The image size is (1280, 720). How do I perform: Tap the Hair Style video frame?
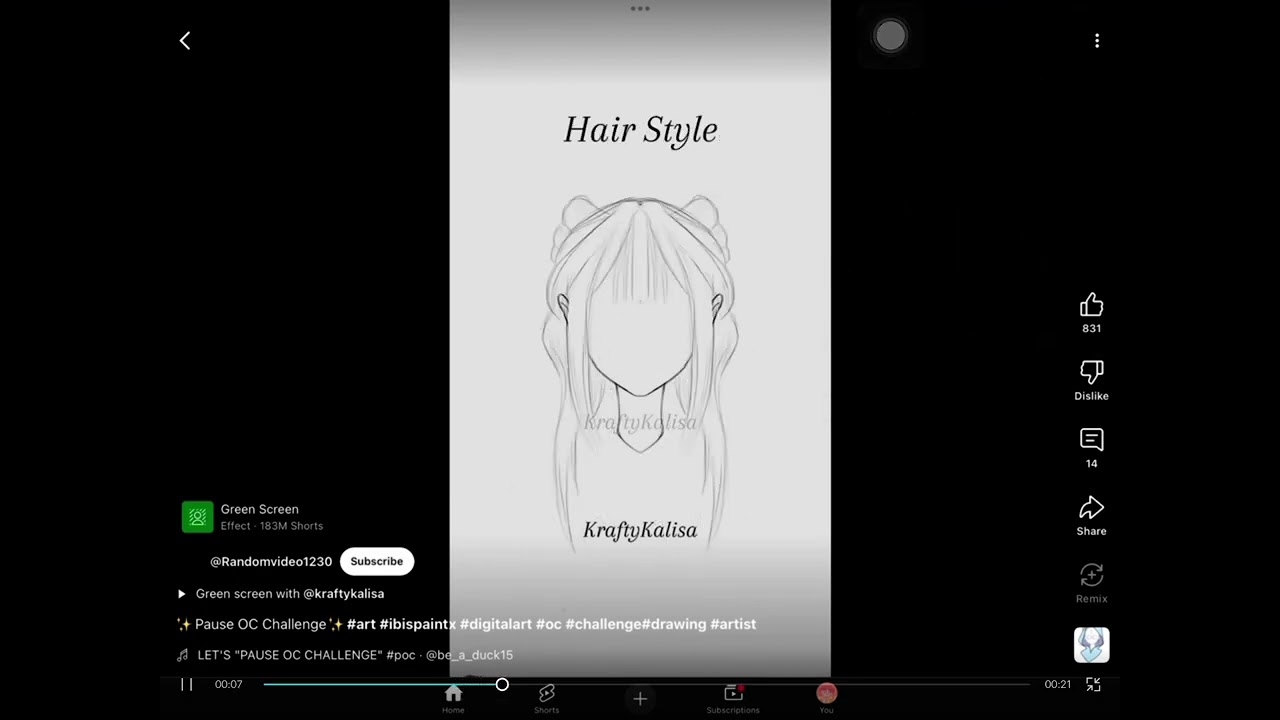coord(640,338)
